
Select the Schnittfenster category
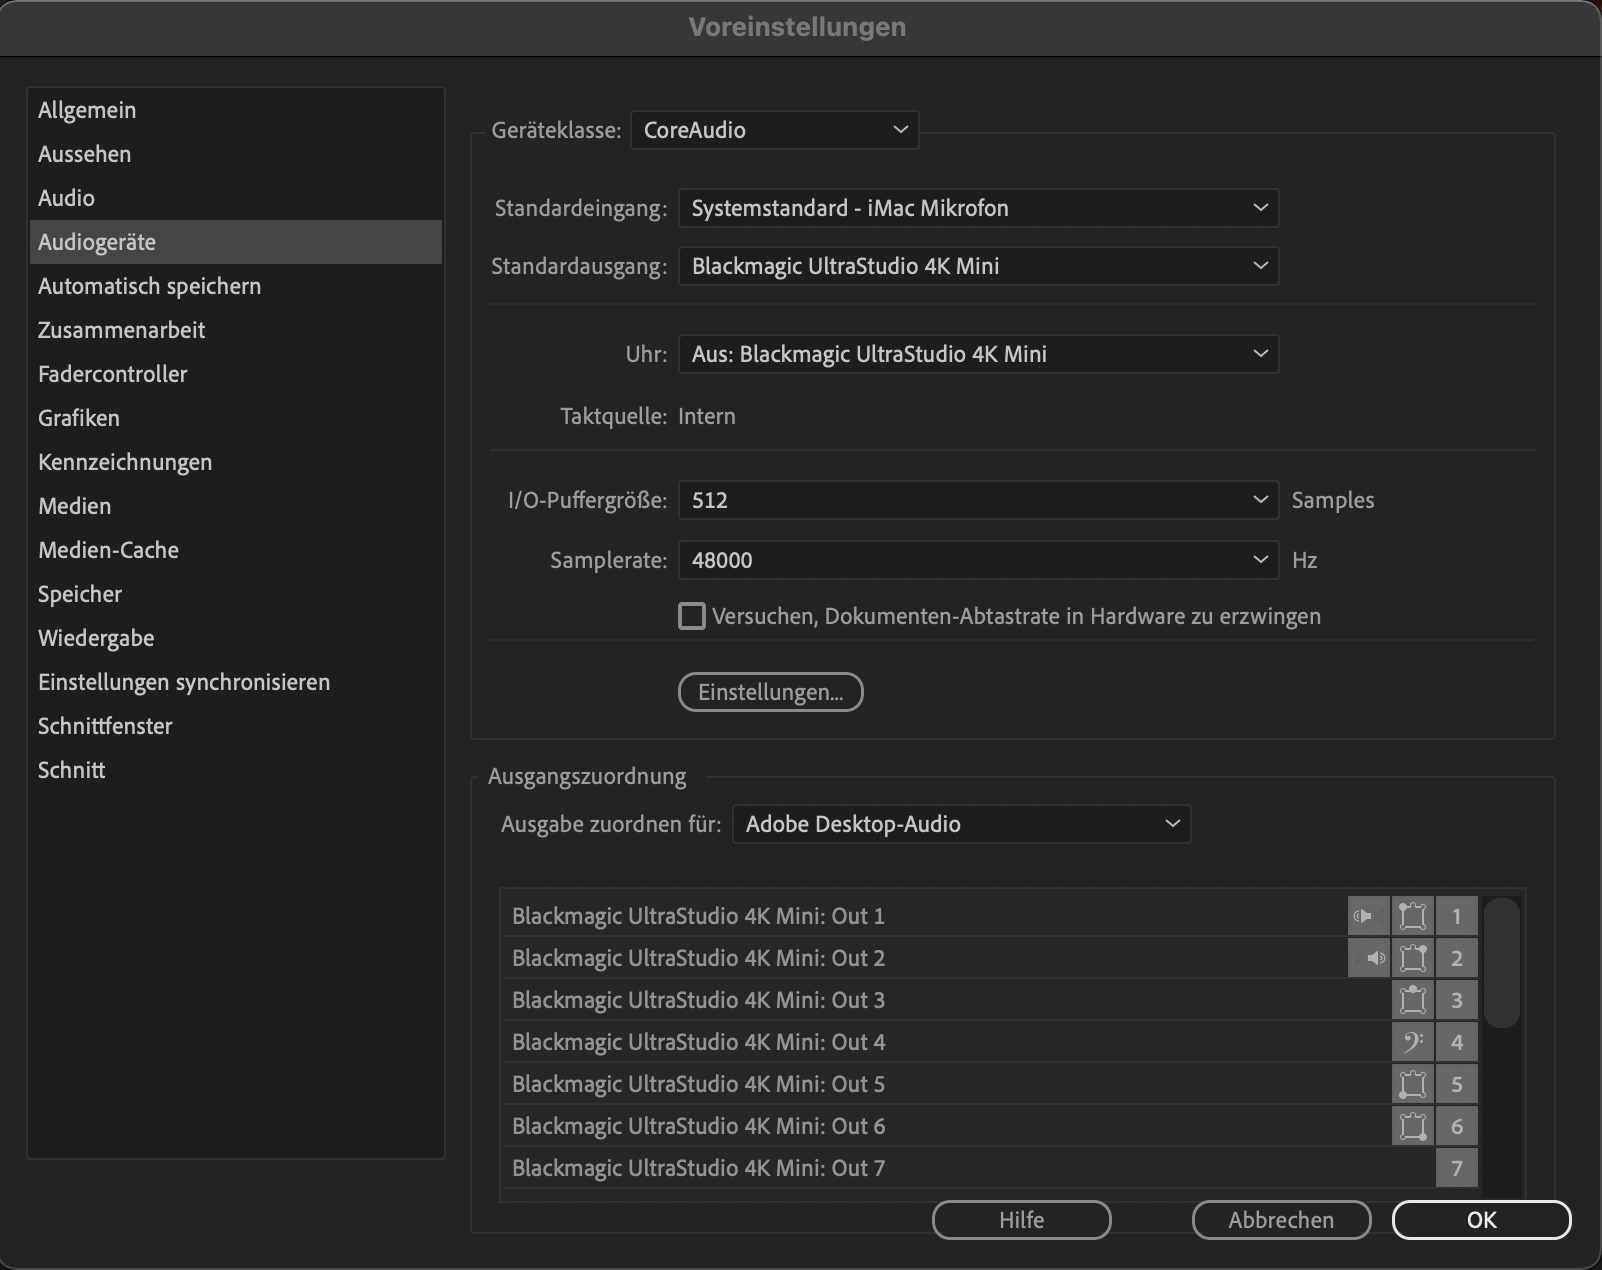[x=236, y=726]
